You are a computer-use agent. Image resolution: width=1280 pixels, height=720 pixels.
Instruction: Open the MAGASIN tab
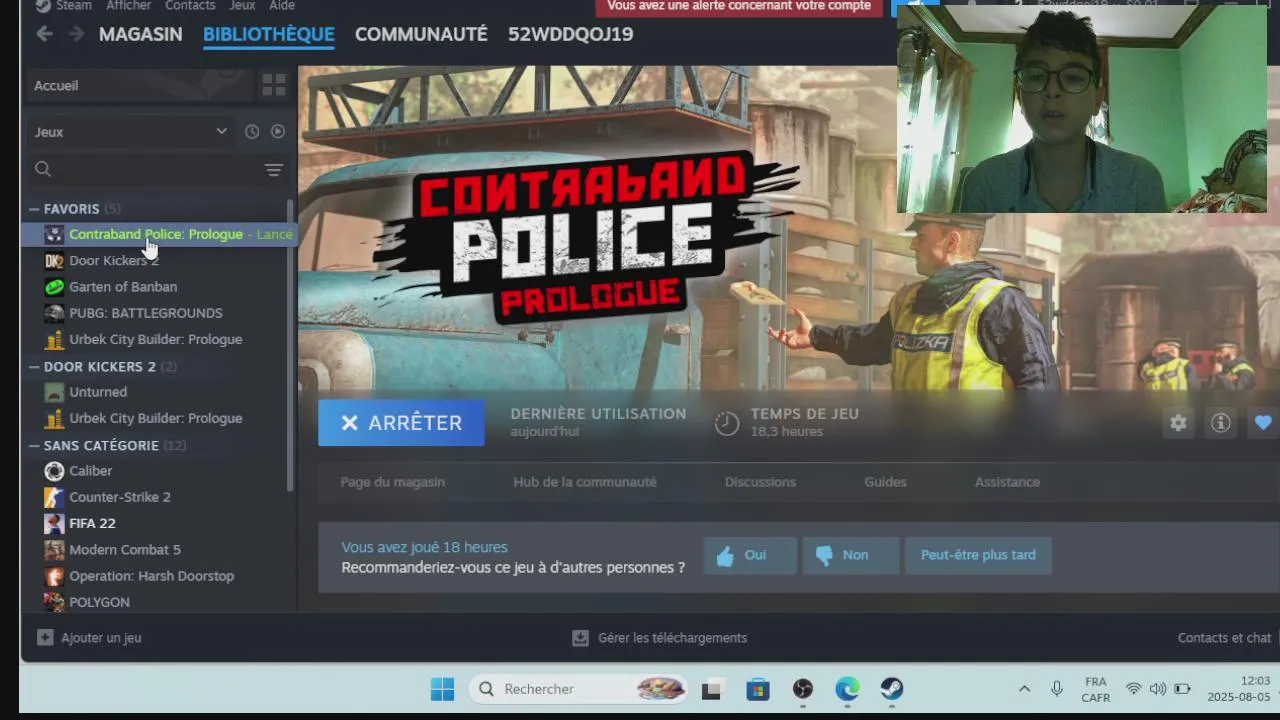141,34
